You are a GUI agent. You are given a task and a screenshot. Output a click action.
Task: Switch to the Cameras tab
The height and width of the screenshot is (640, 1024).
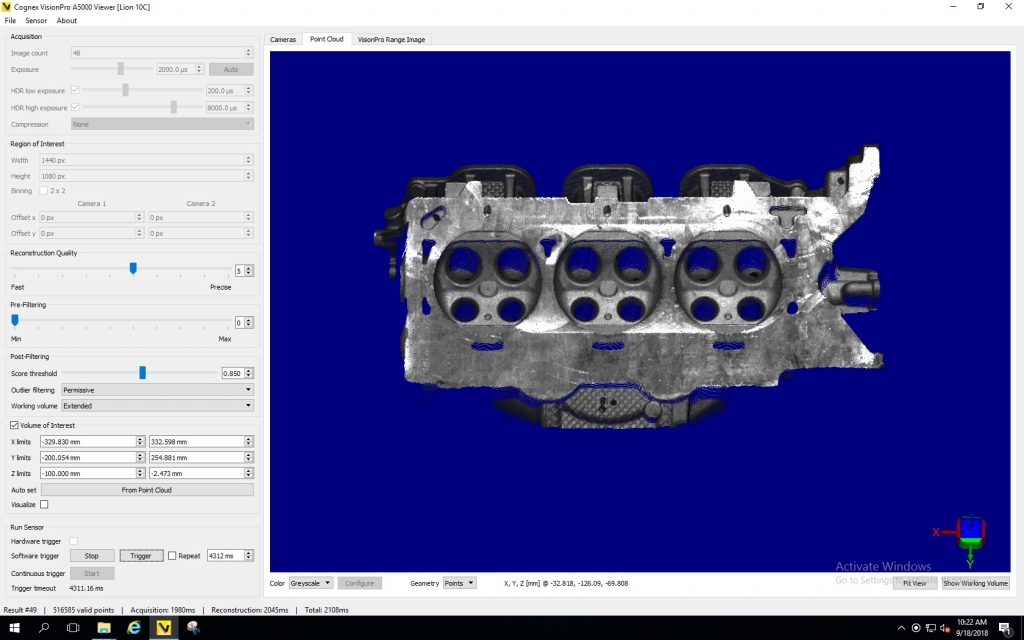(x=283, y=39)
